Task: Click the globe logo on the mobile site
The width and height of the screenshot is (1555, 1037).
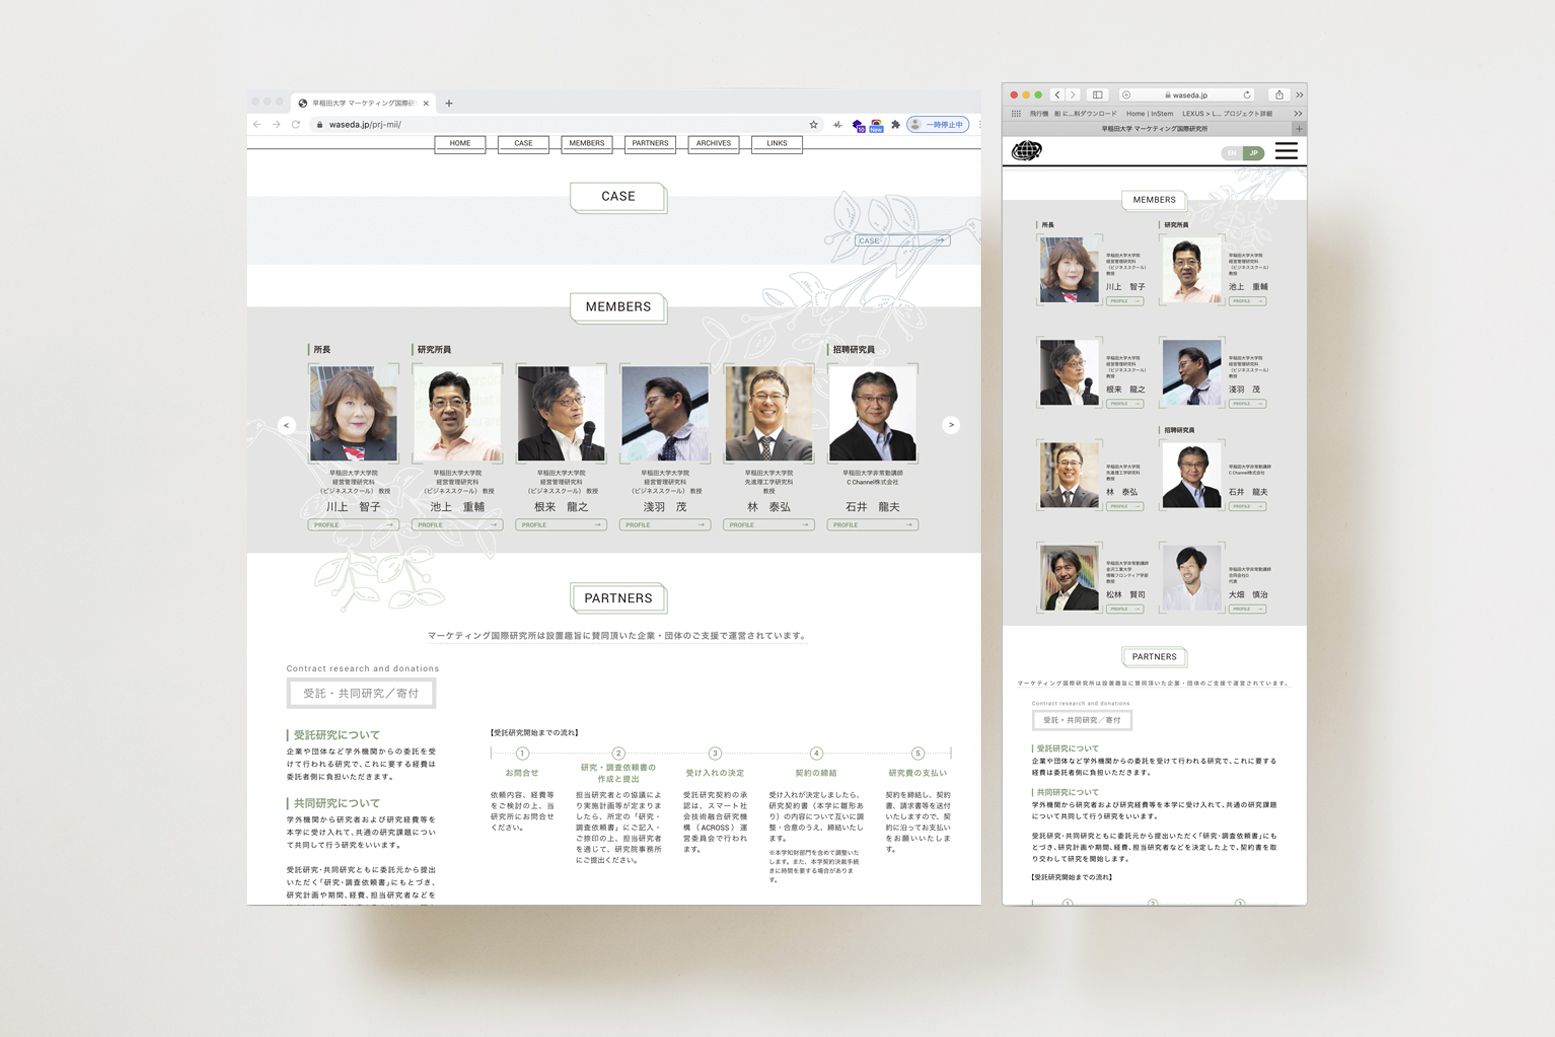Action: coord(1027,151)
